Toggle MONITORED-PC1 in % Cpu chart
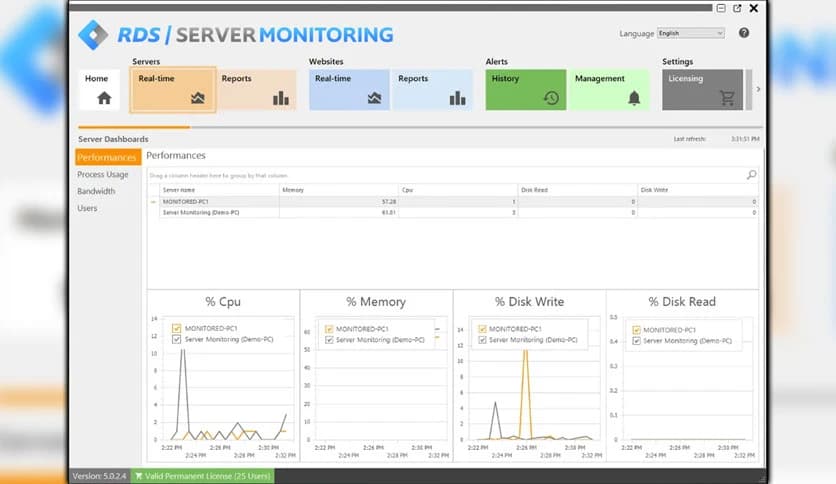 tap(176, 328)
